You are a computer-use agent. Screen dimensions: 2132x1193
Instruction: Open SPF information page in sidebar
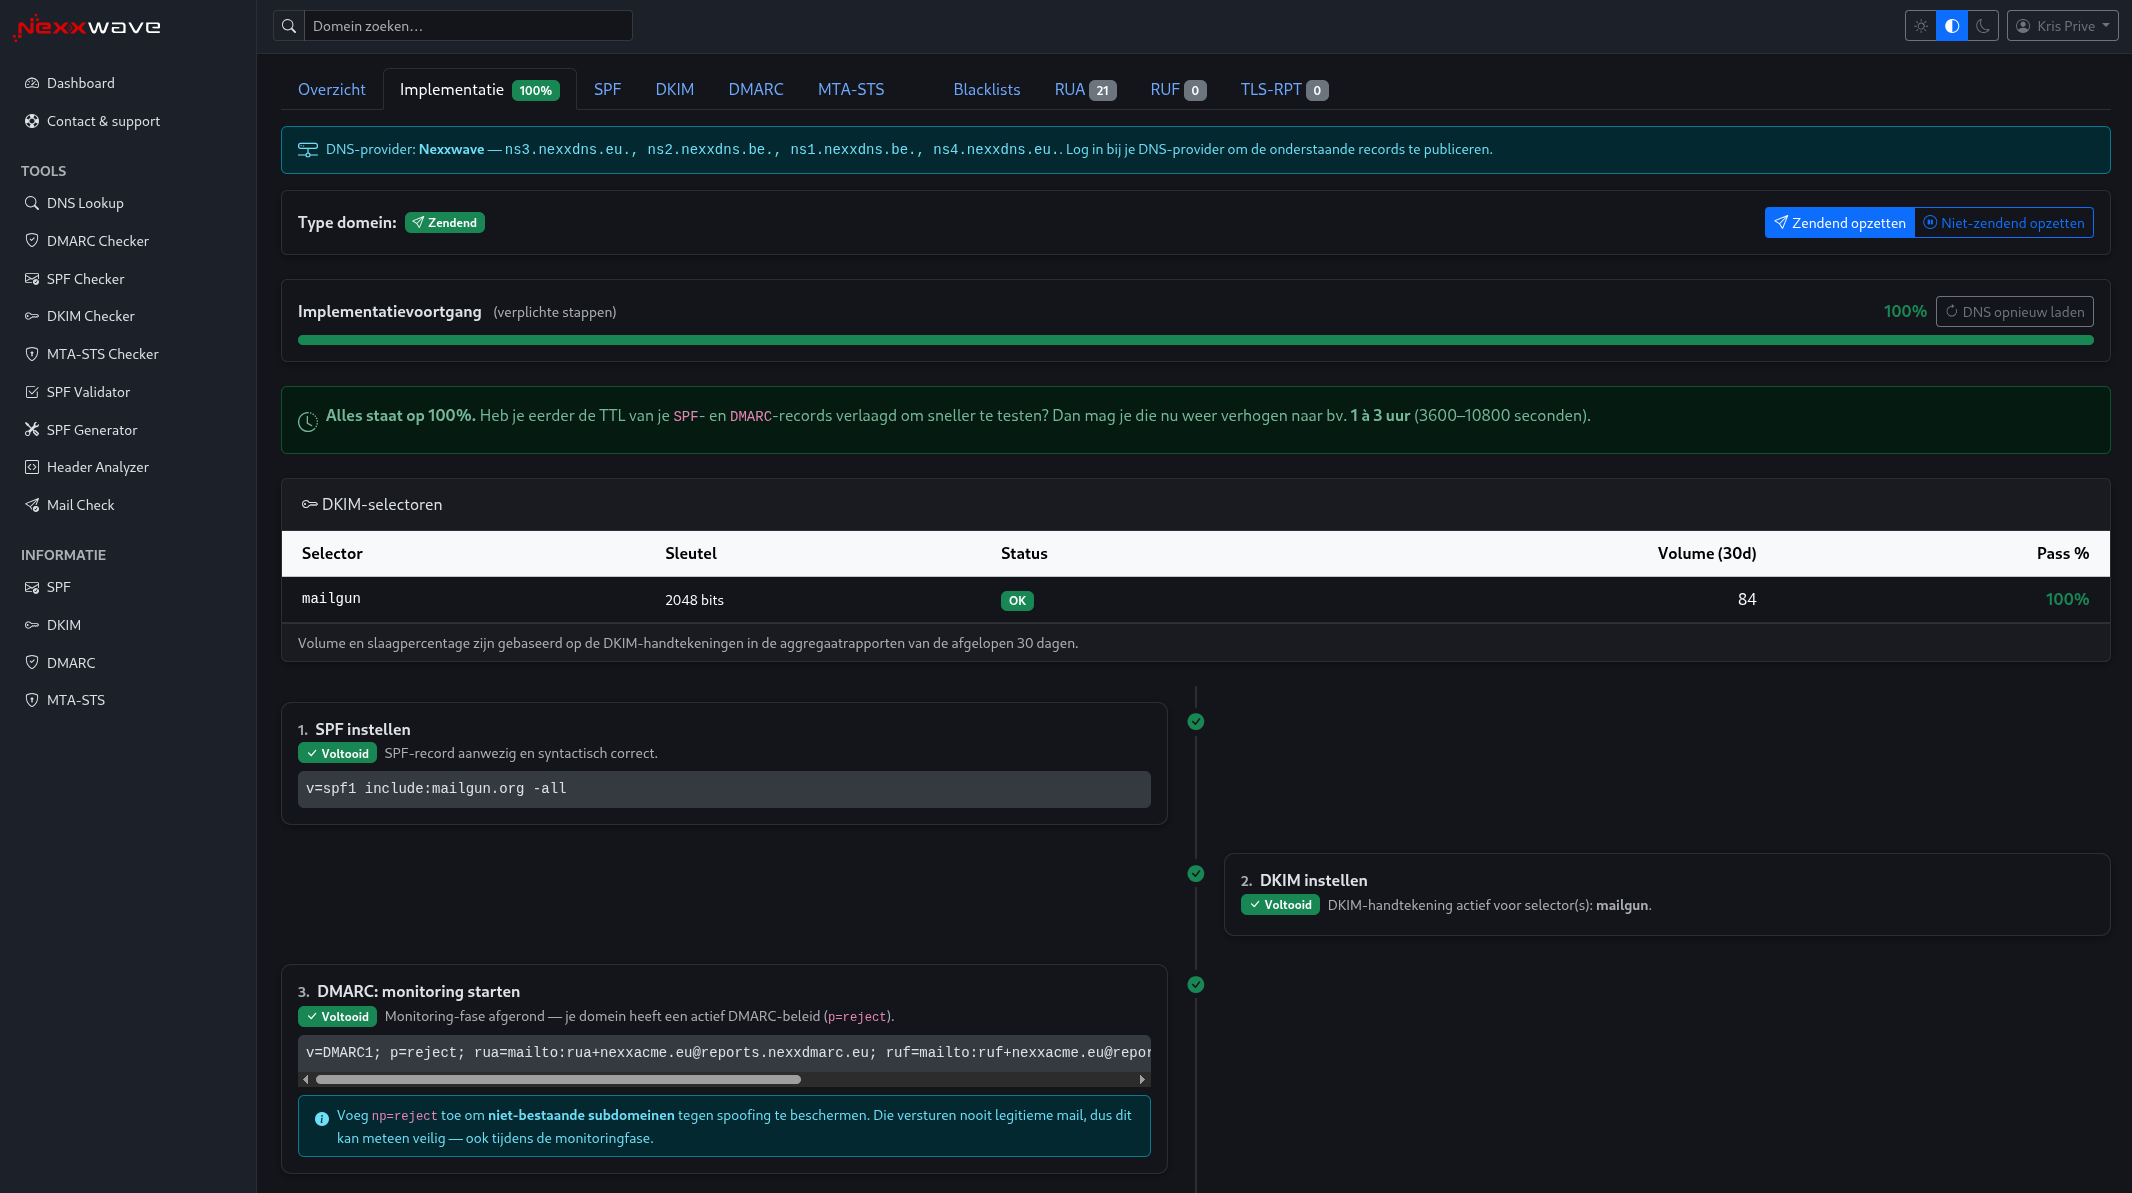pos(58,587)
